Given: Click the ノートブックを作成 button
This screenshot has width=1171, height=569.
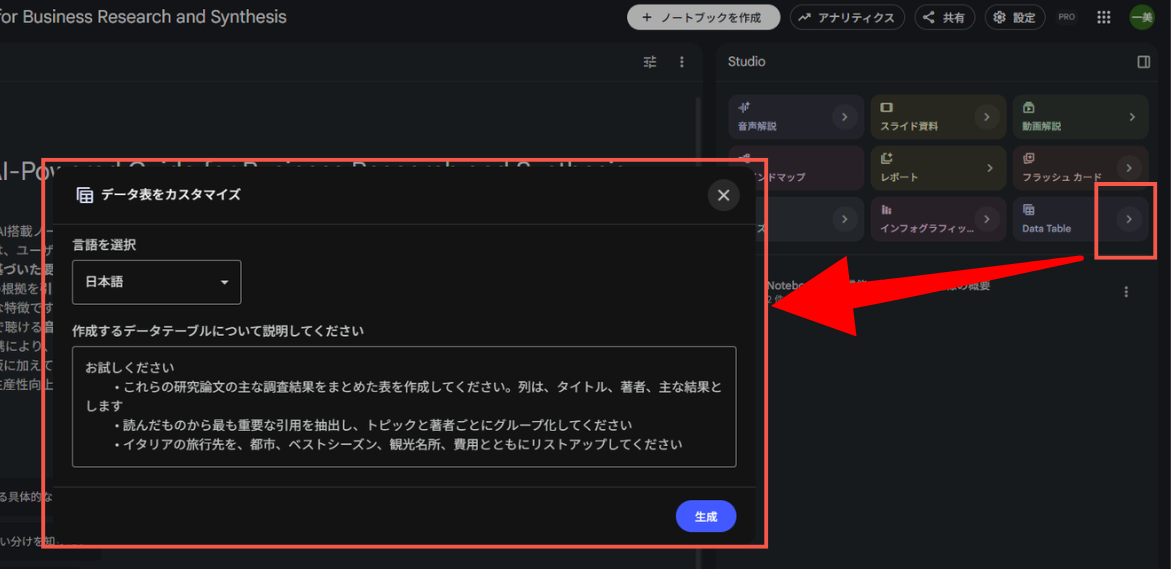Looking at the screenshot, I should [x=703, y=17].
